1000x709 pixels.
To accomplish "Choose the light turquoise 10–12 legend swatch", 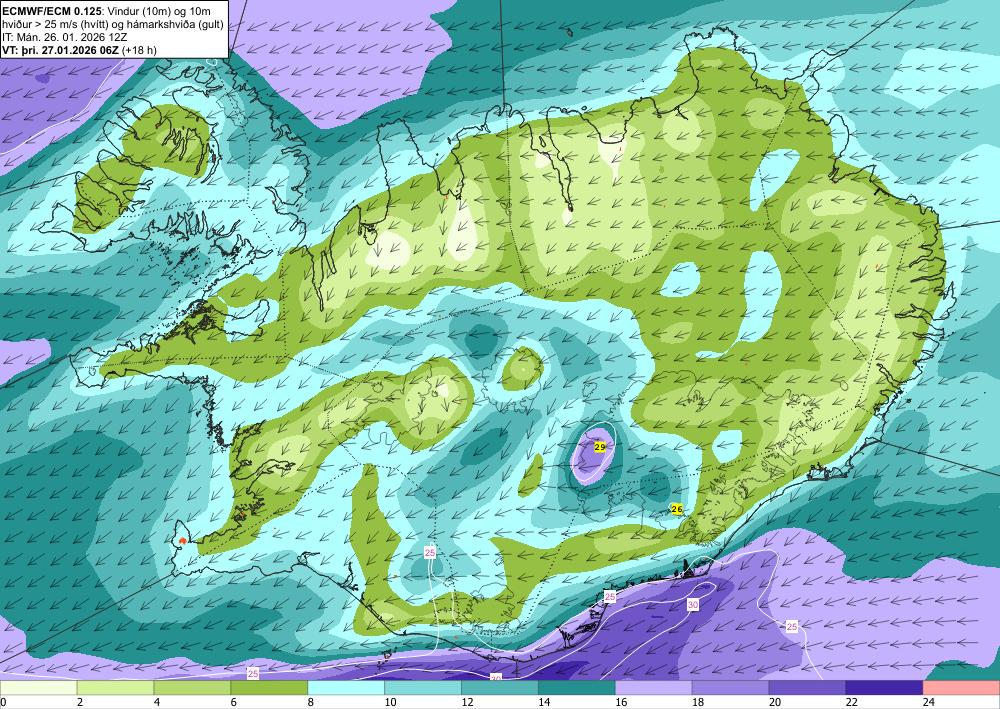I will click(423, 688).
